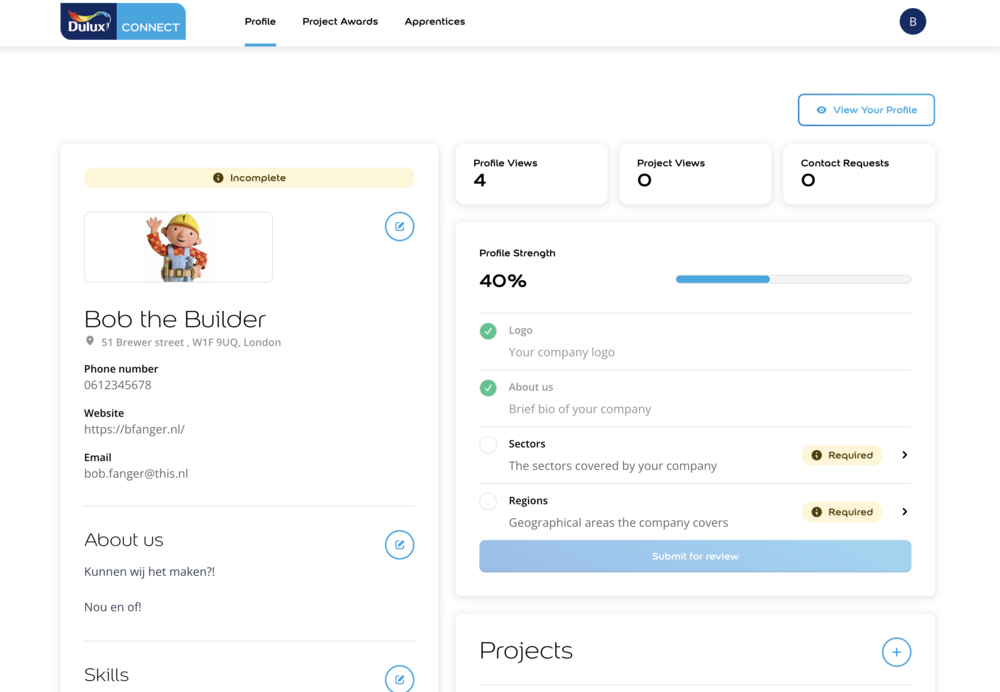Select the empty Sectors circle

[488, 445]
